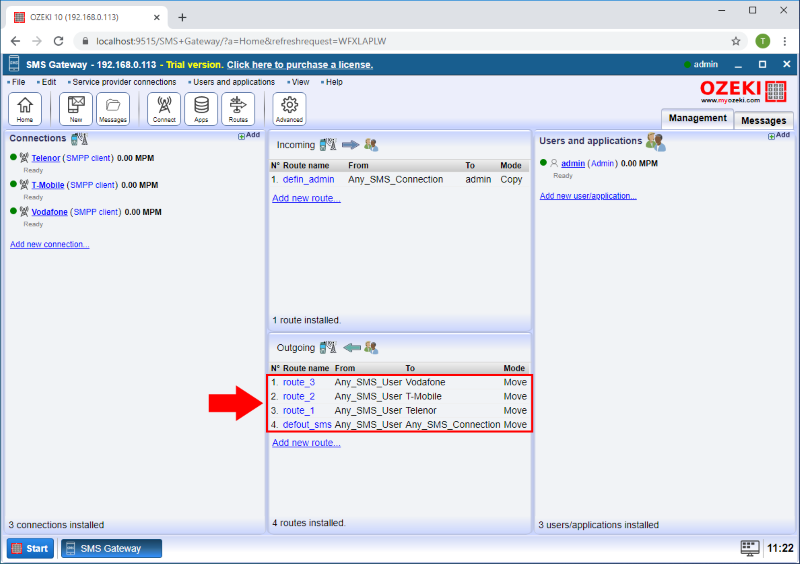
Task: Close the OZEKI 10 browser tab
Action: click(157, 17)
